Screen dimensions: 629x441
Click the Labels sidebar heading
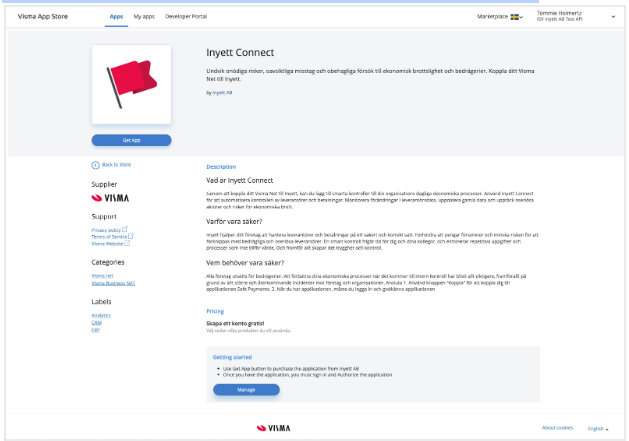click(x=101, y=302)
